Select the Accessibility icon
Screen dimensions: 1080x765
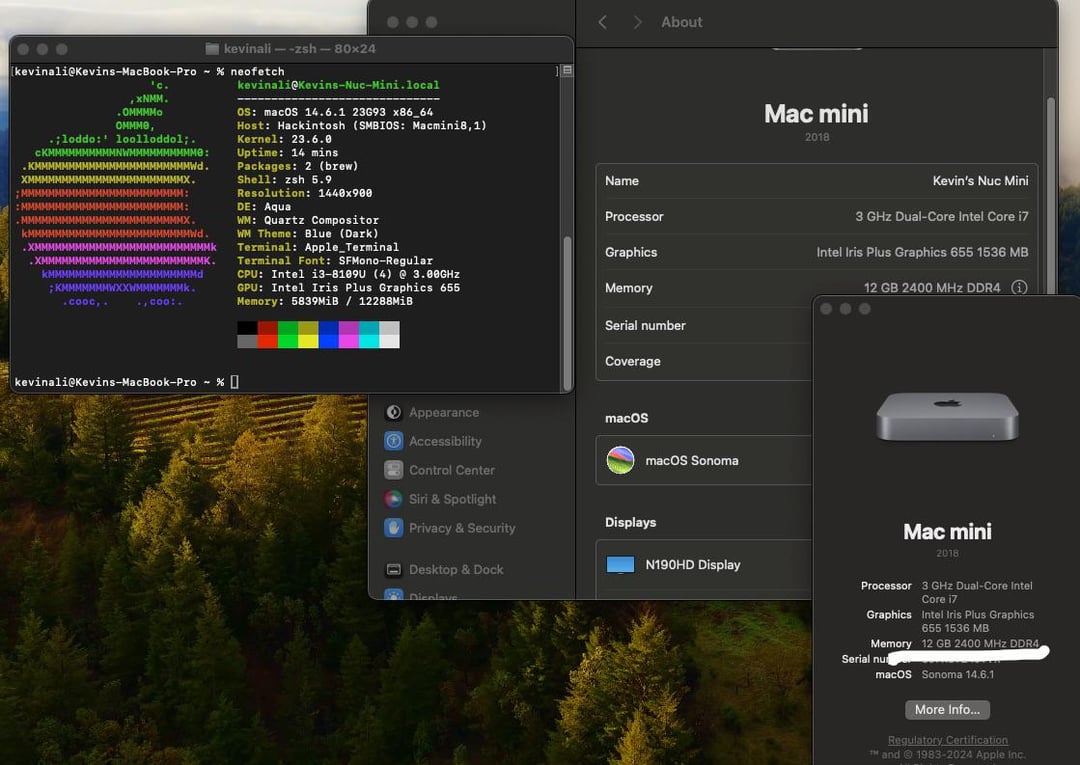click(394, 441)
